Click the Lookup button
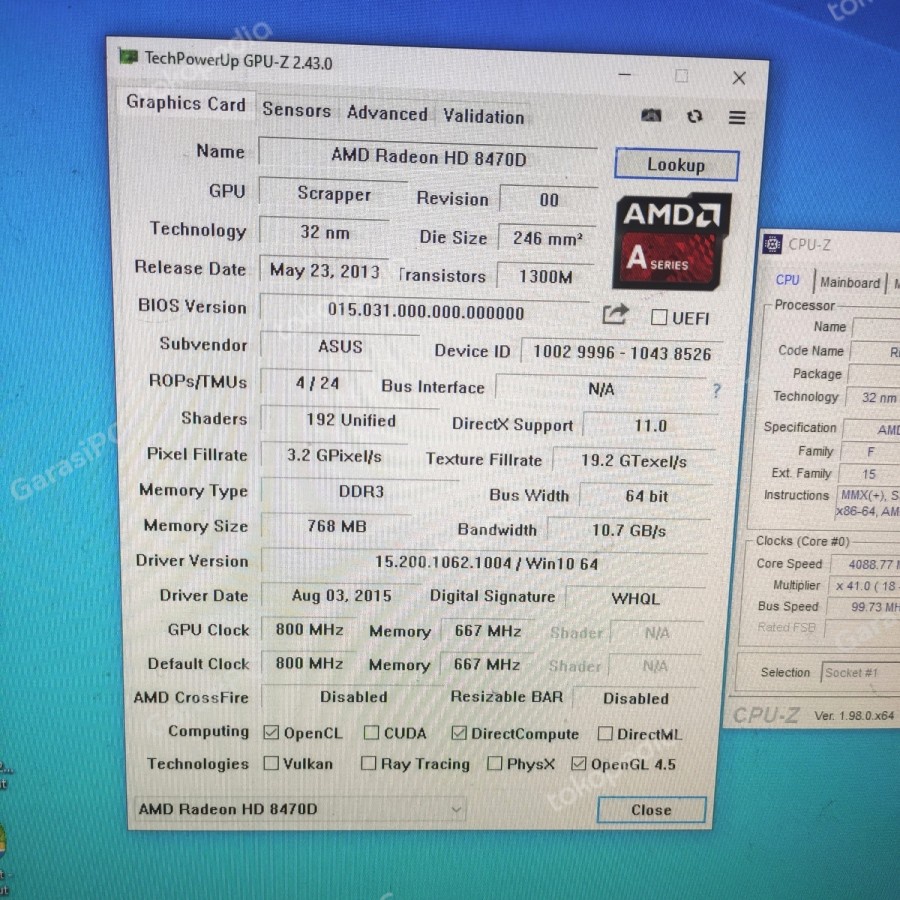900x900 pixels. [x=676, y=165]
